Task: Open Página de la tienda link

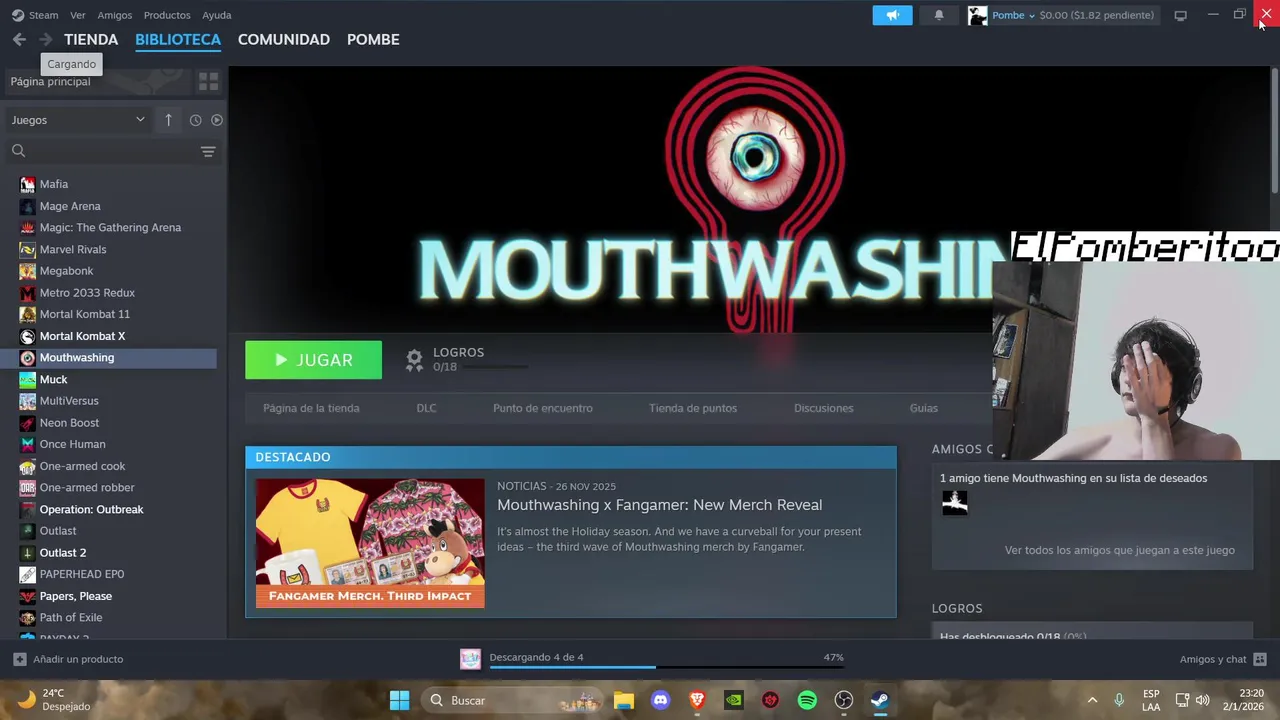Action: pos(311,408)
